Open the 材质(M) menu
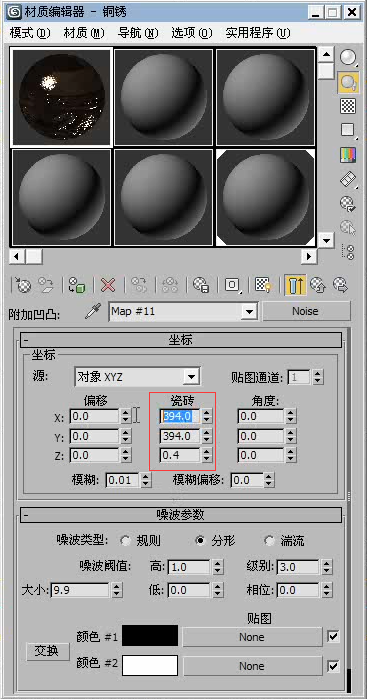367x699 pixels. (84, 33)
